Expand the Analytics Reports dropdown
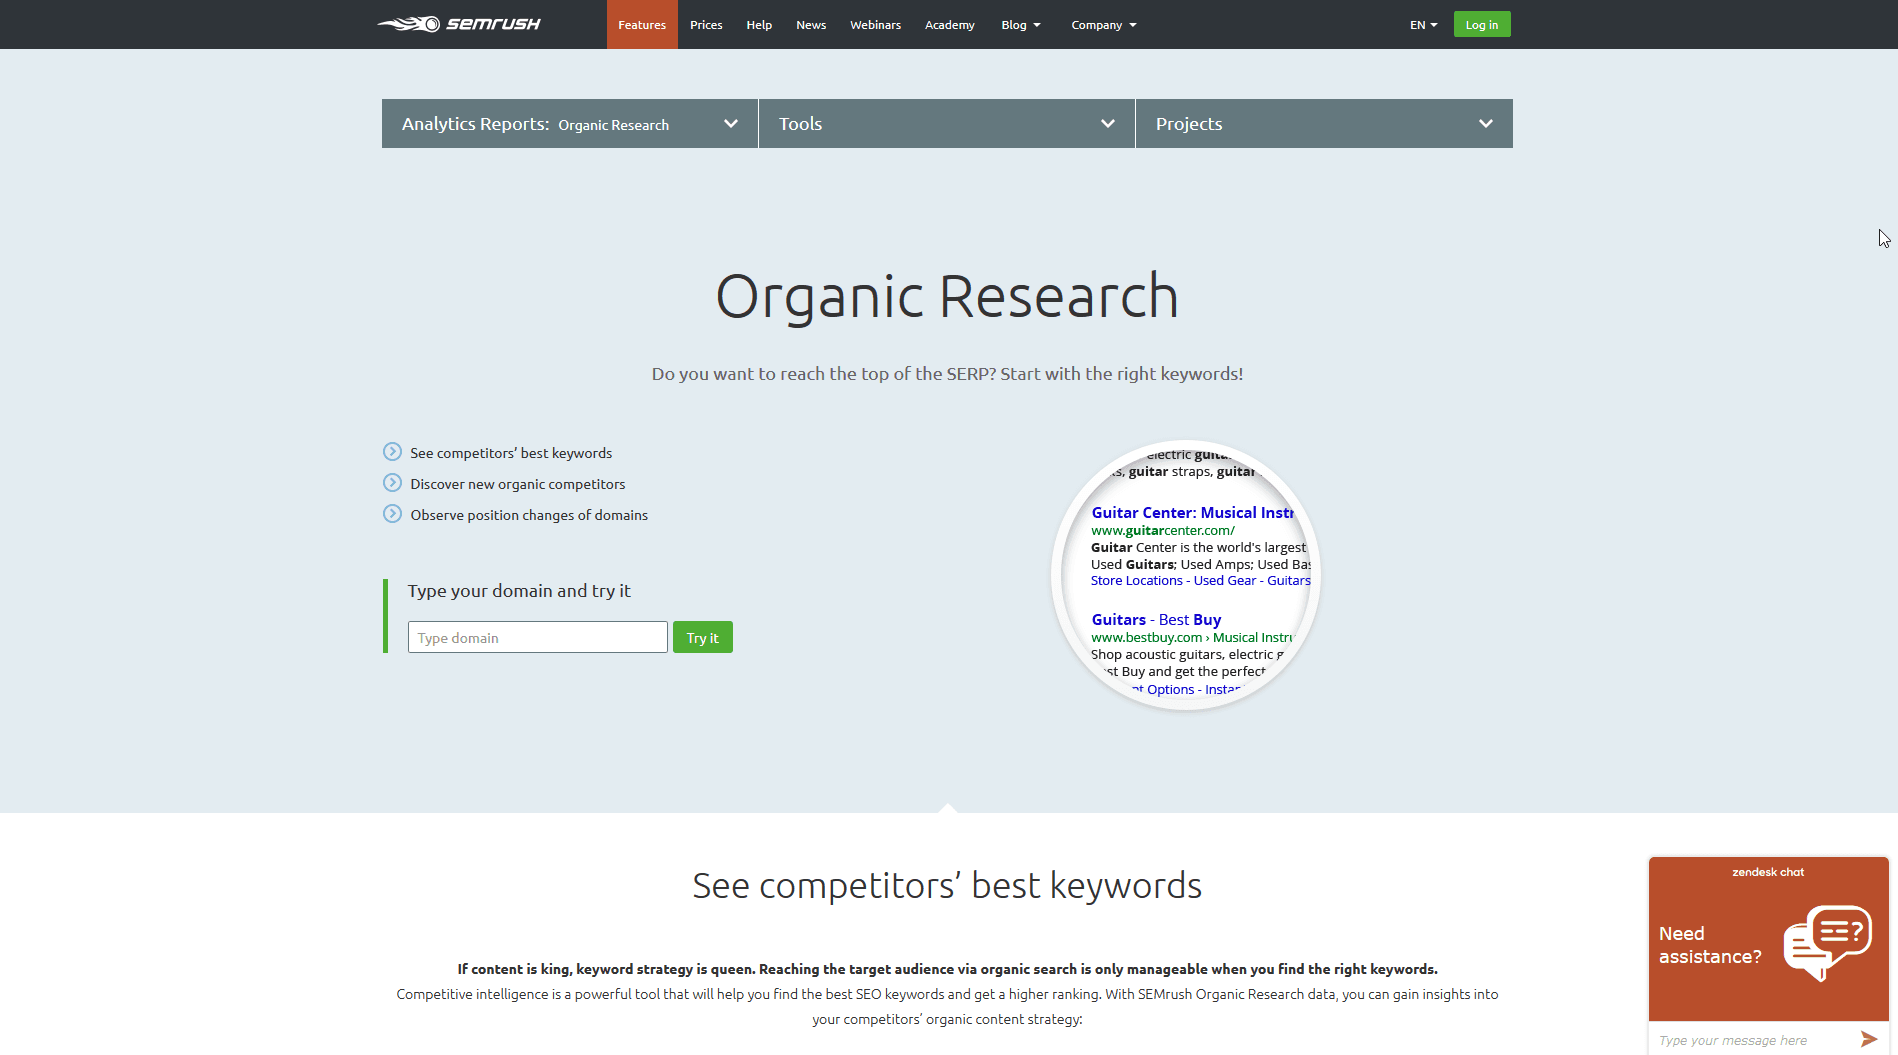 pyautogui.click(x=732, y=123)
